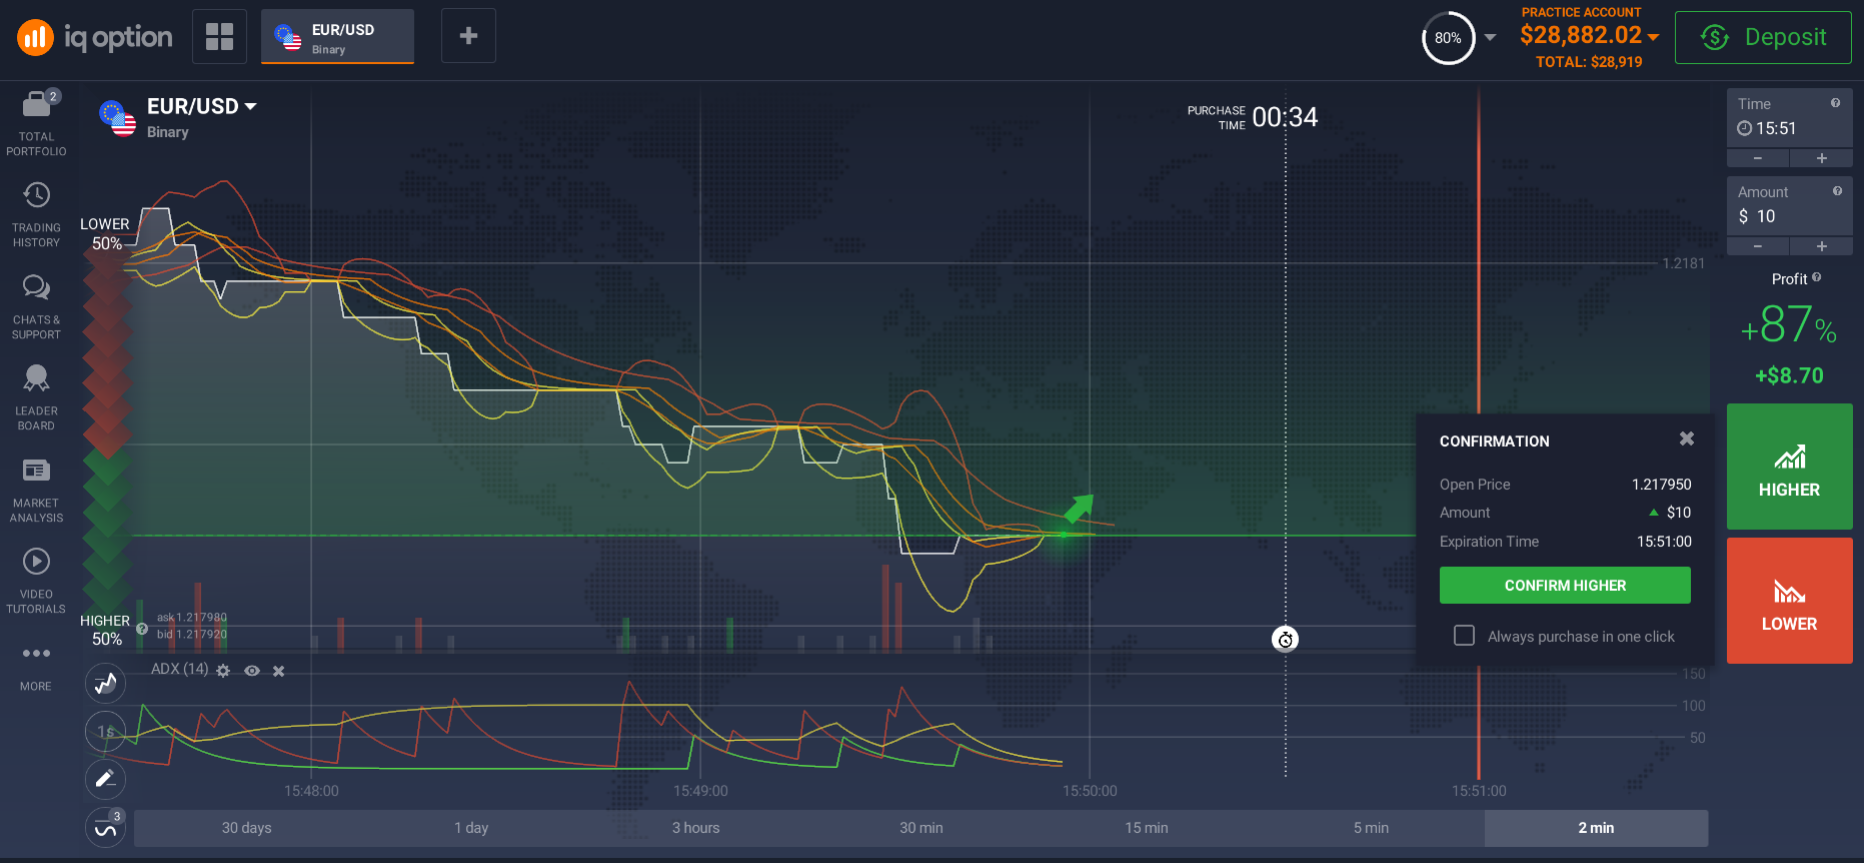Click the +$8.70 profit amount
This screenshot has width=1864, height=863.
[1789, 376]
